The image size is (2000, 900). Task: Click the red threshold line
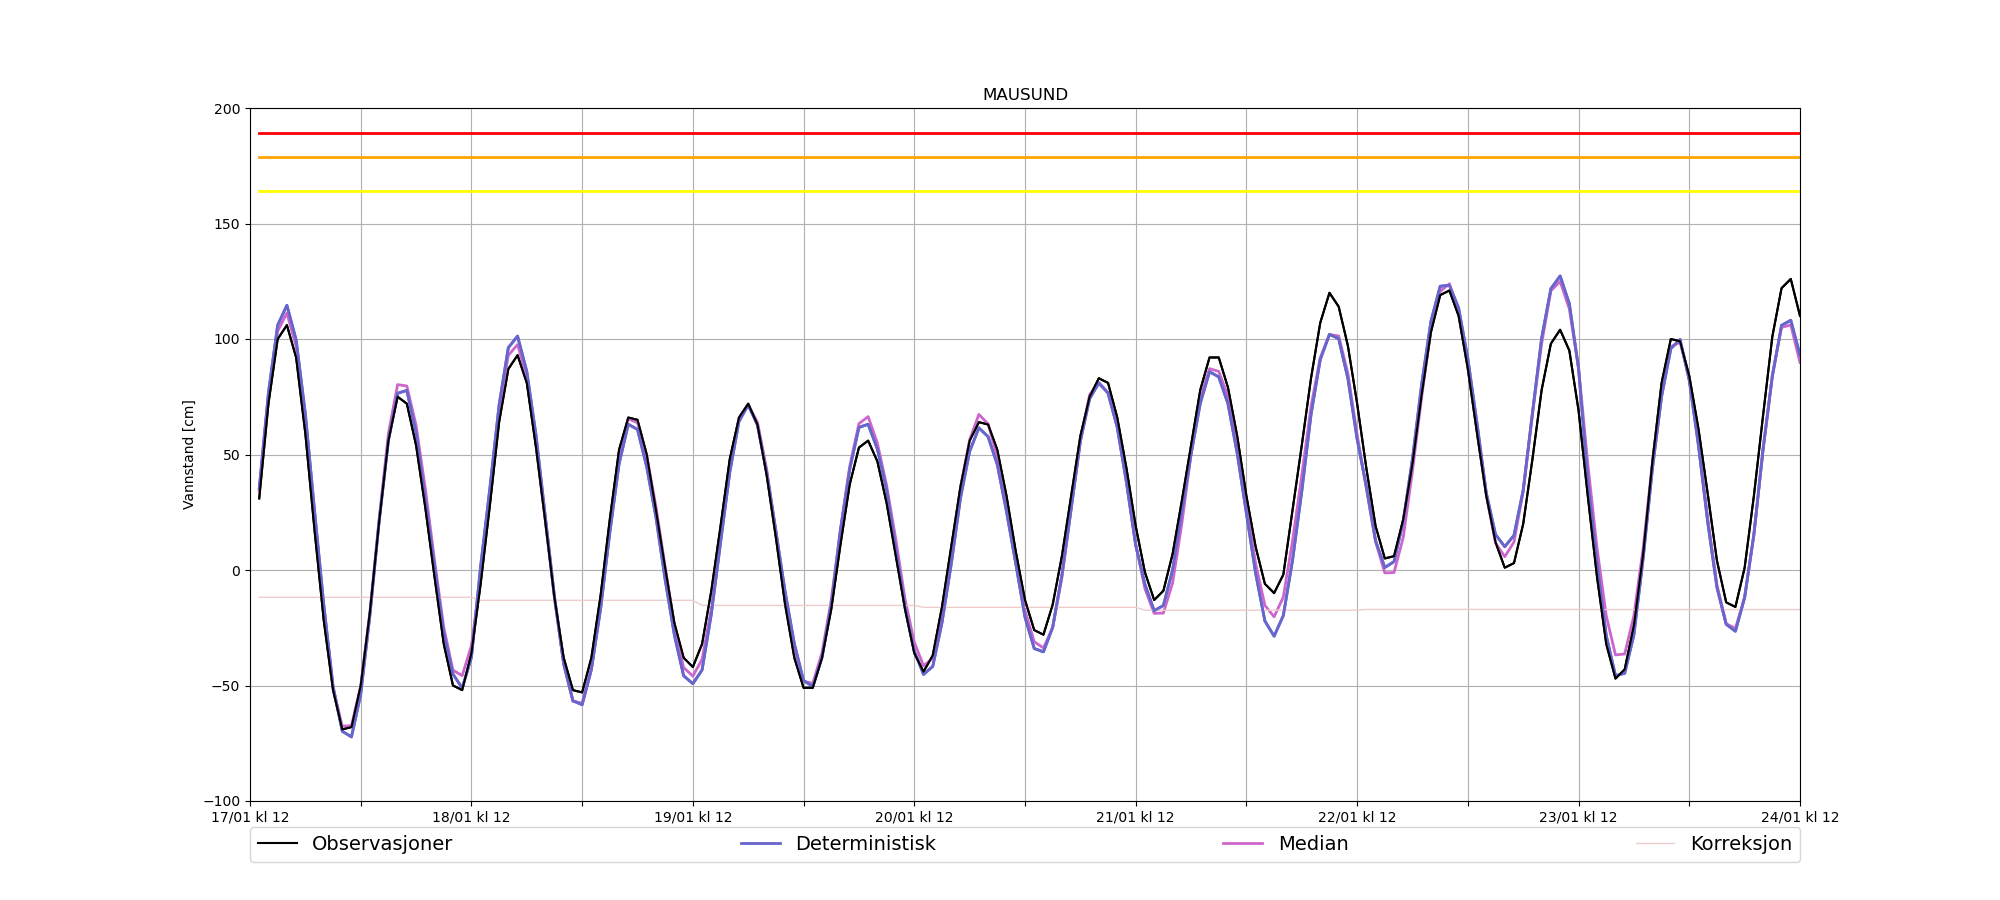1029,133
